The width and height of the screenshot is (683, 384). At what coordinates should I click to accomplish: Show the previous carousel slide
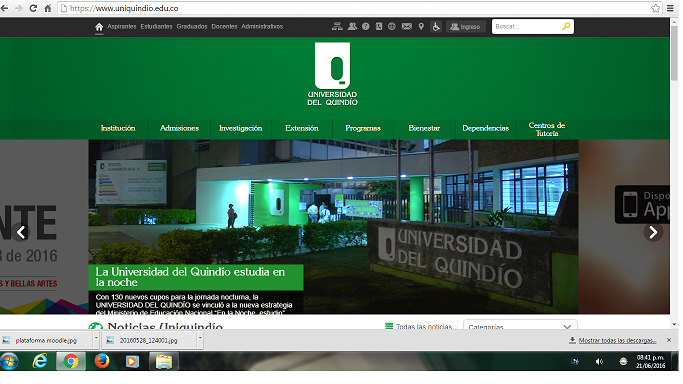pyautogui.click(x=20, y=232)
